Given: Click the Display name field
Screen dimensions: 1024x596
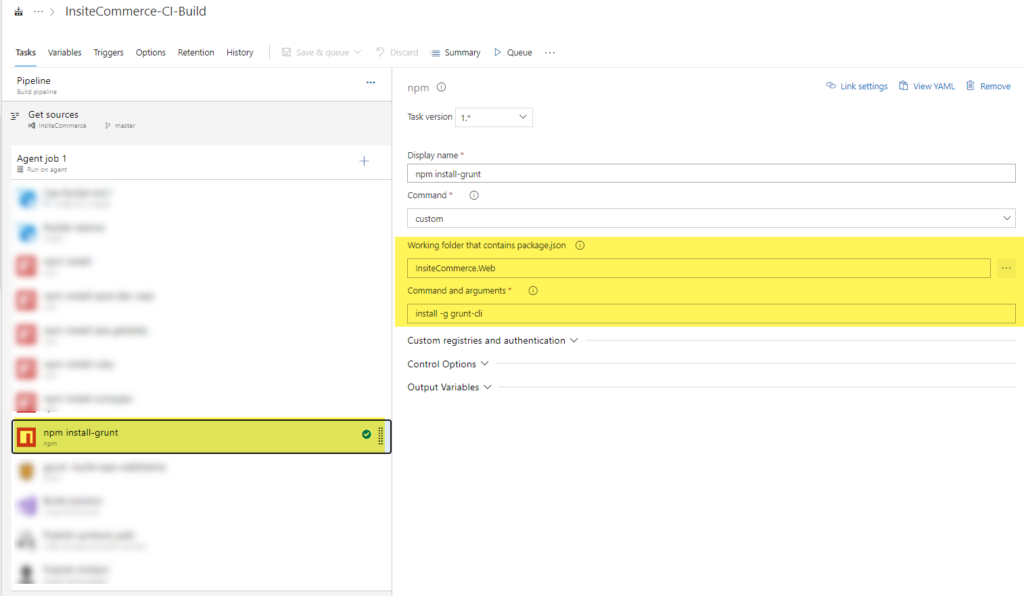Looking at the screenshot, I should 711,174.
